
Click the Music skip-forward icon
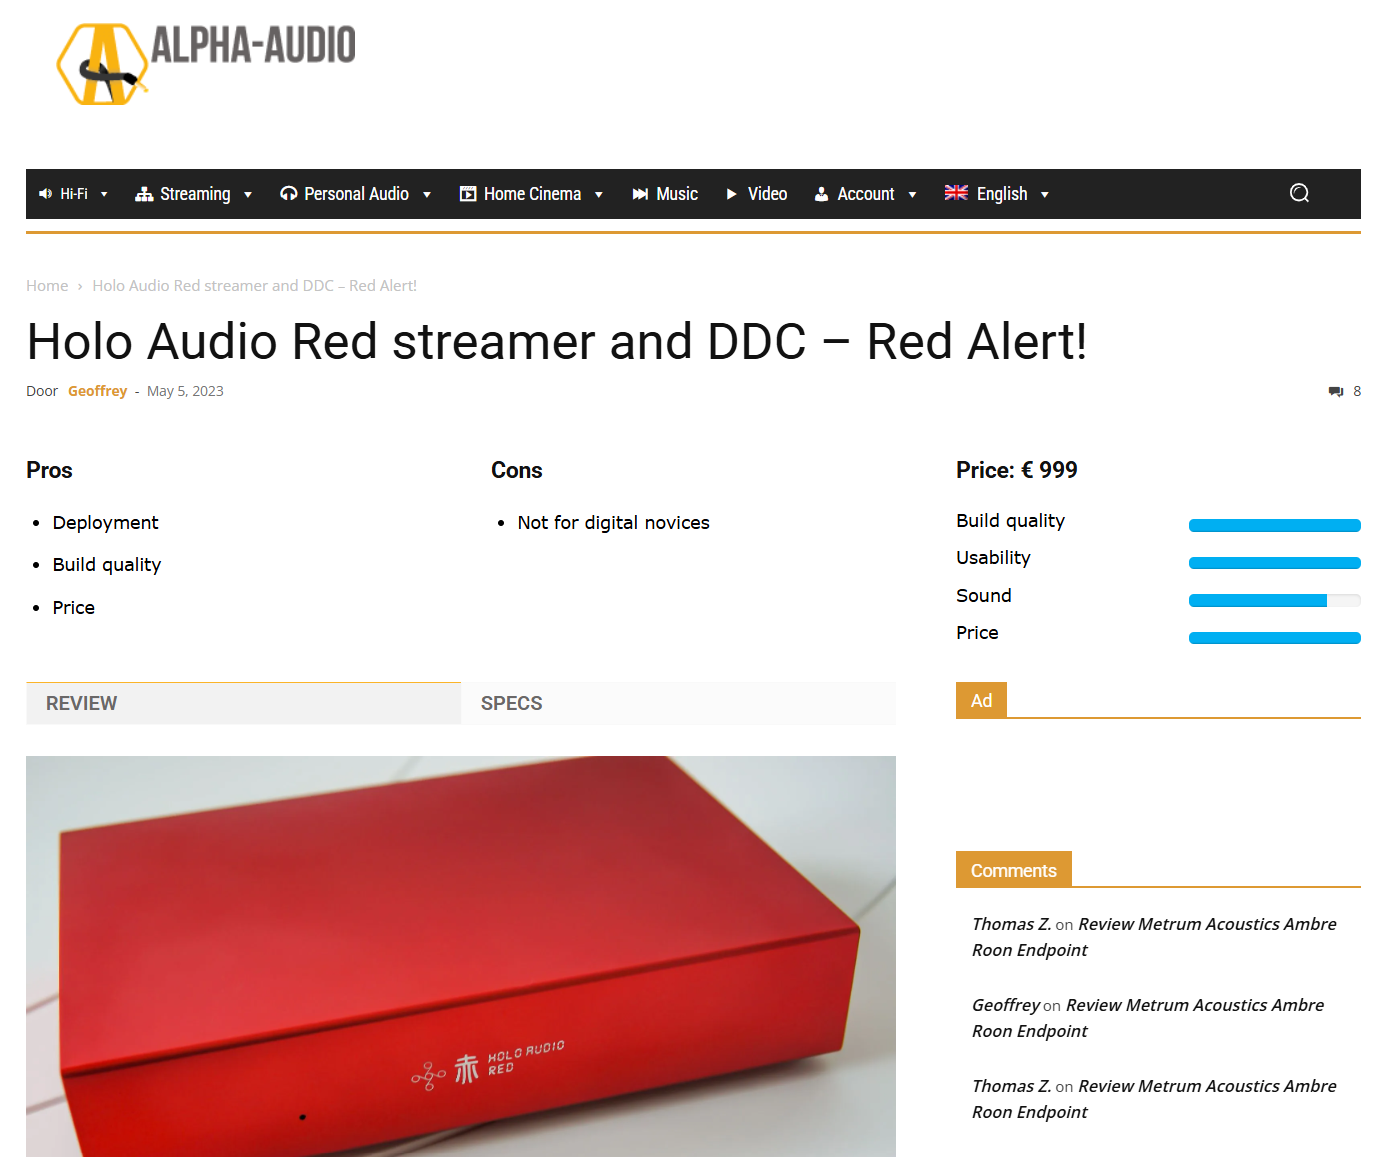point(640,194)
